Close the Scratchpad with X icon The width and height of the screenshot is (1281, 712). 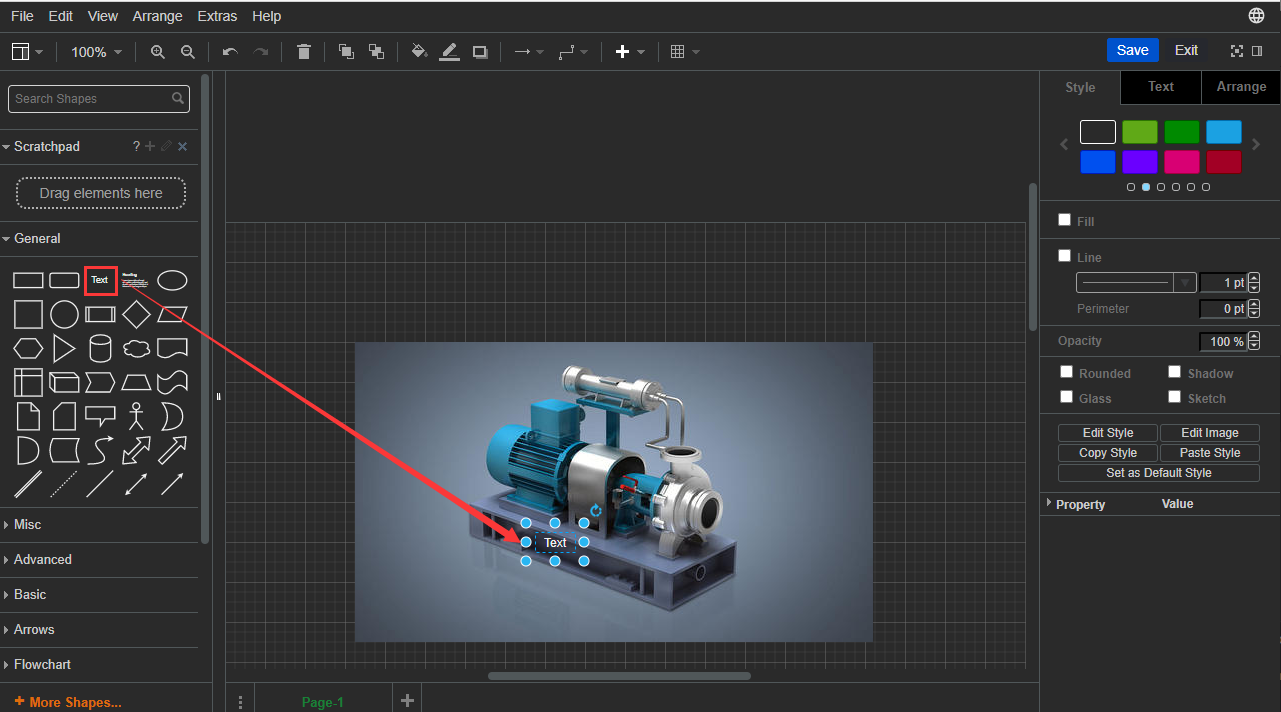[x=182, y=147]
